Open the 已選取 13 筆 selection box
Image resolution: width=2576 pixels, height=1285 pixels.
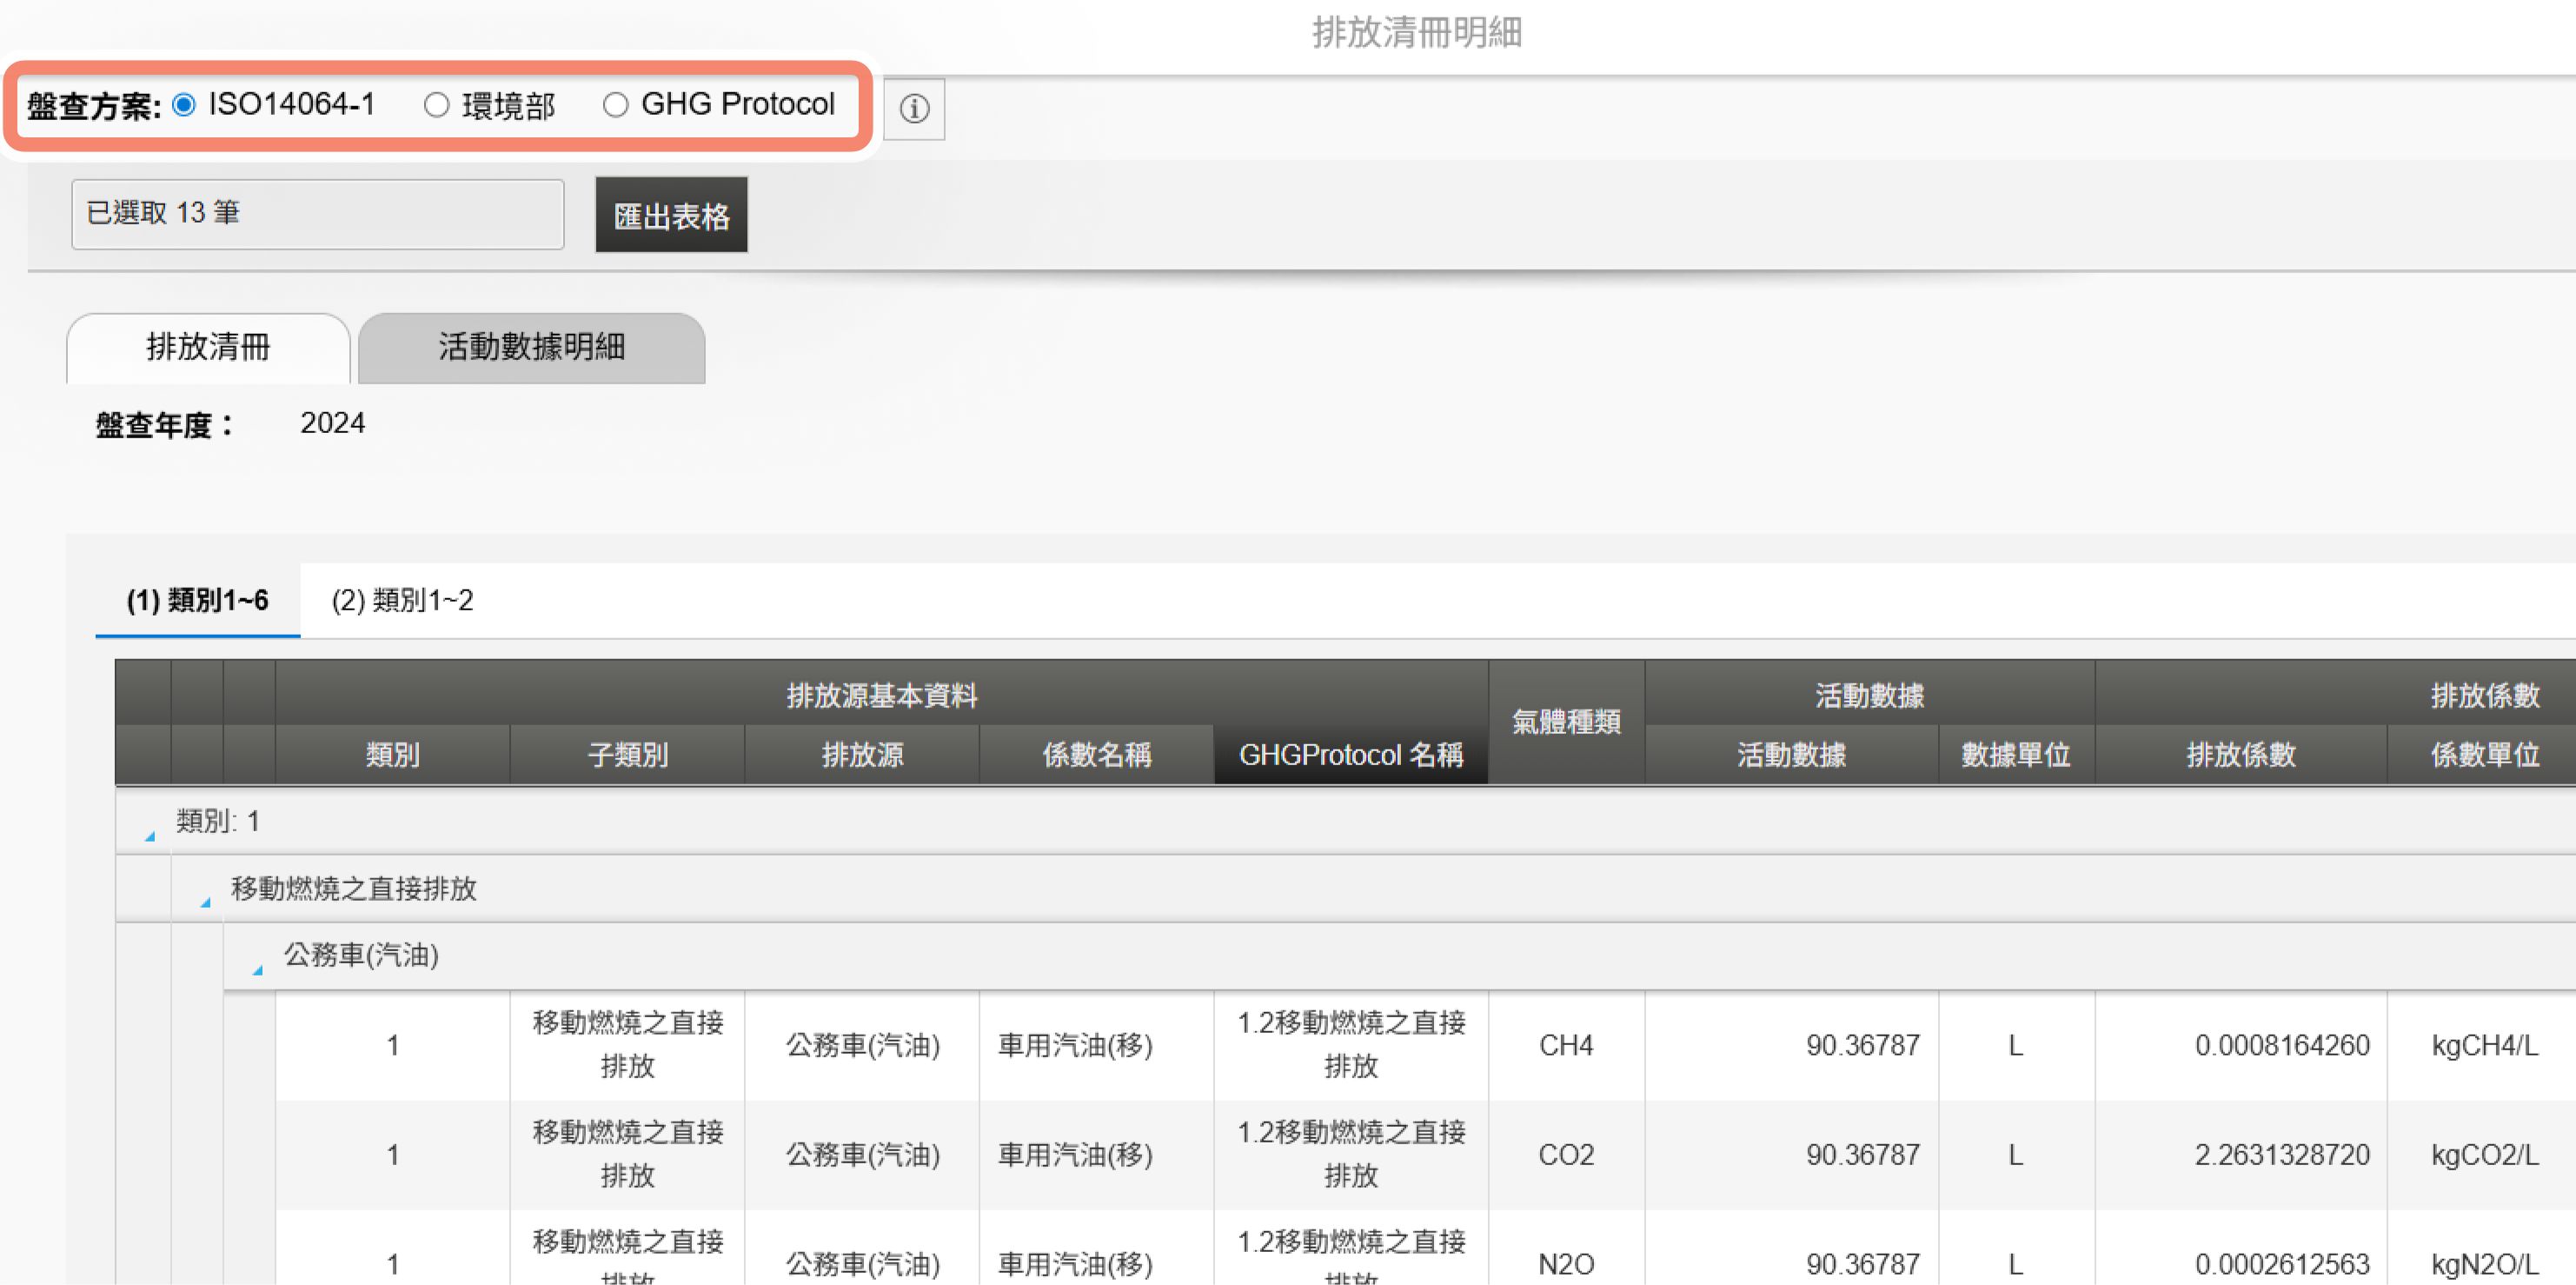[317, 213]
